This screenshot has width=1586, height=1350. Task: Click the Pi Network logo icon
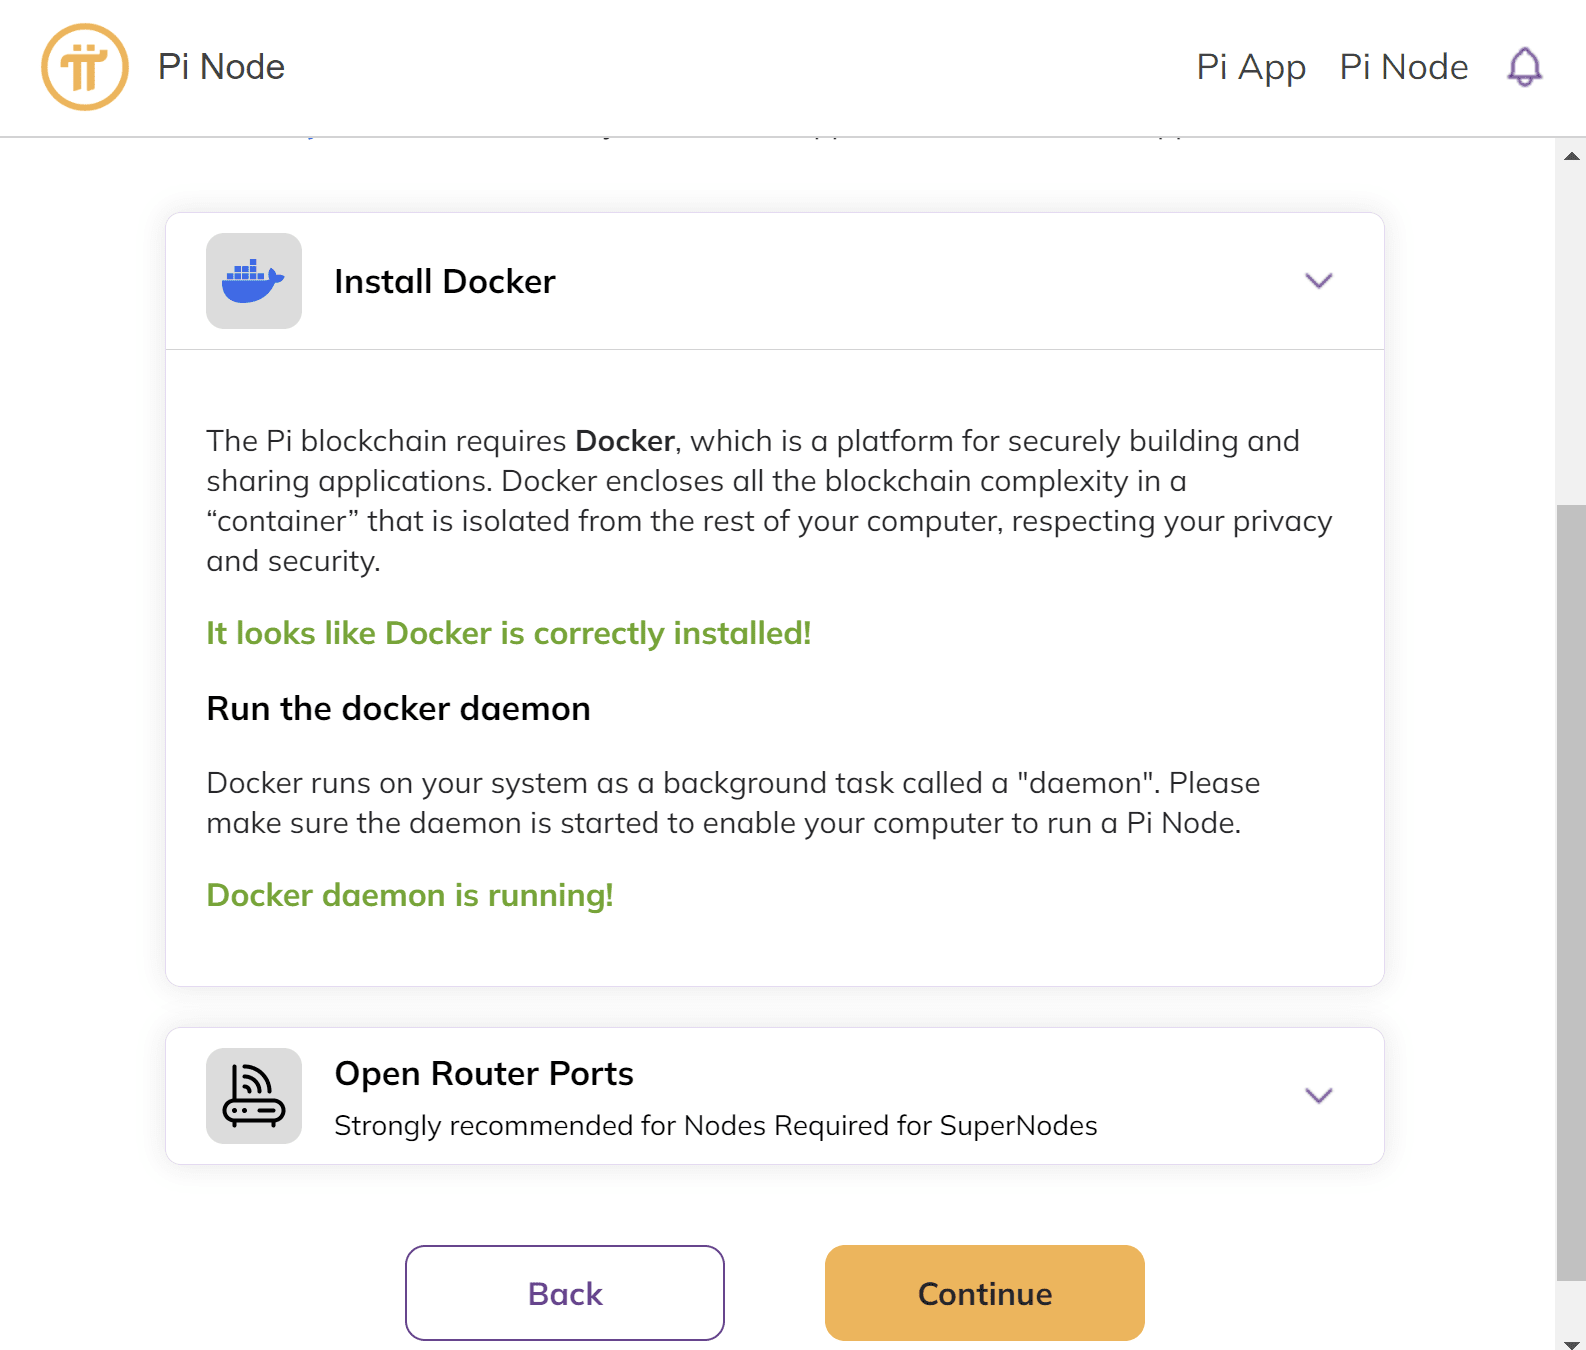click(x=85, y=67)
